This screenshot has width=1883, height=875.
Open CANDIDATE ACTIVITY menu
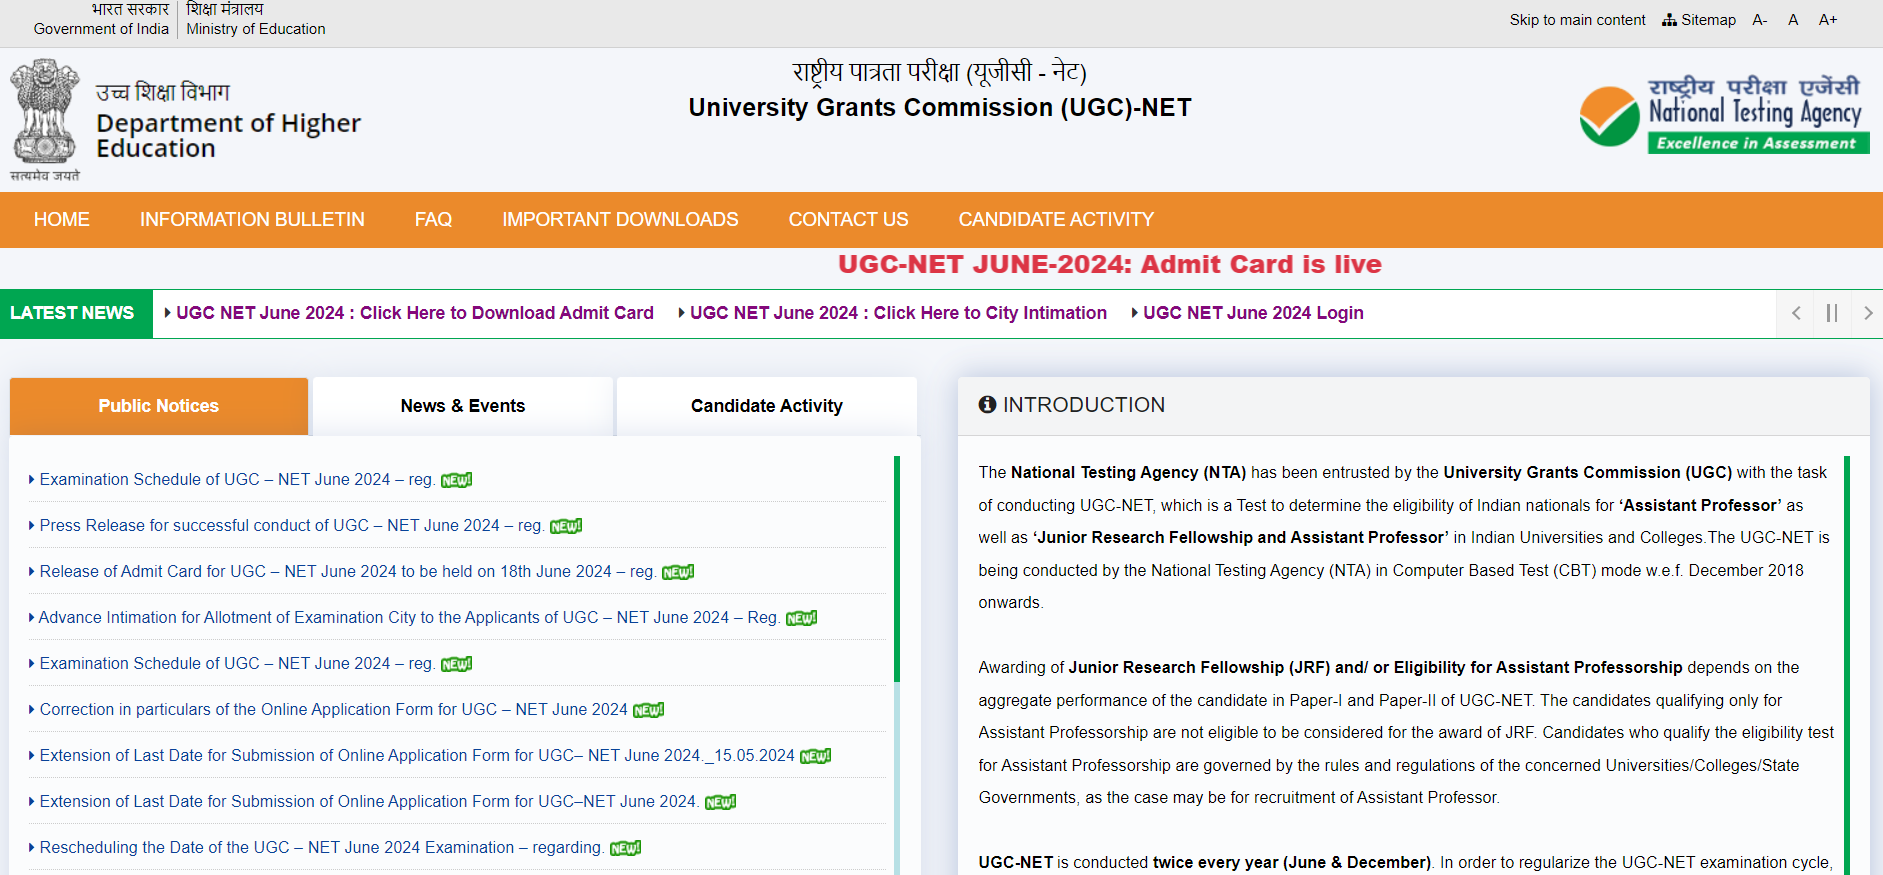(1056, 219)
